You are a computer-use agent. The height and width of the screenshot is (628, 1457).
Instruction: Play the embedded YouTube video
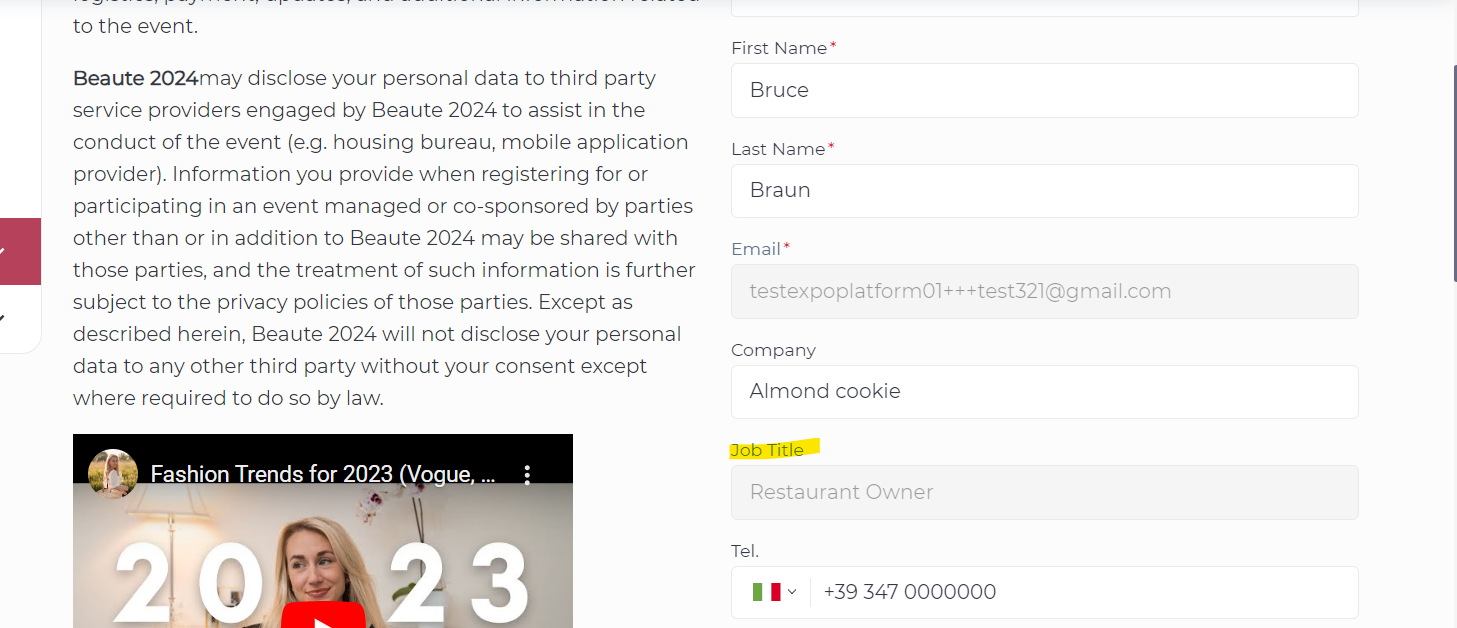322,616
